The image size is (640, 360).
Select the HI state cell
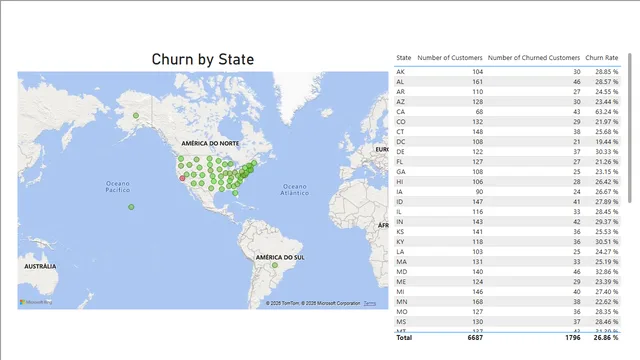399,182
